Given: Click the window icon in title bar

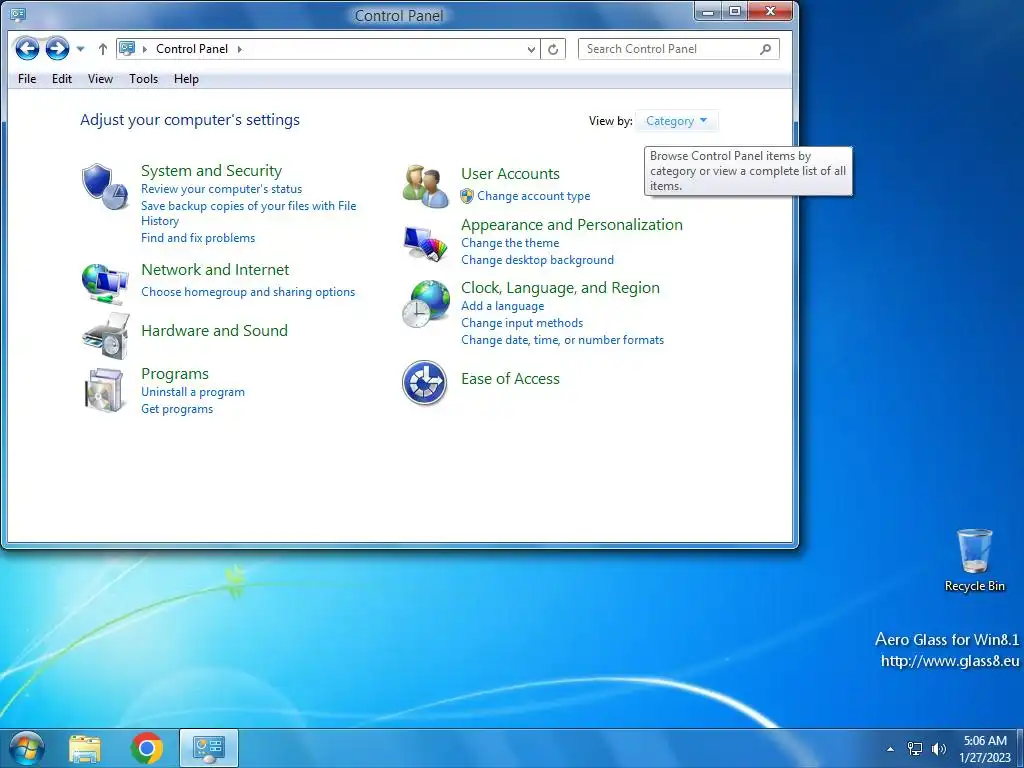Looking at the screenshot, I should tap(18, 14).
